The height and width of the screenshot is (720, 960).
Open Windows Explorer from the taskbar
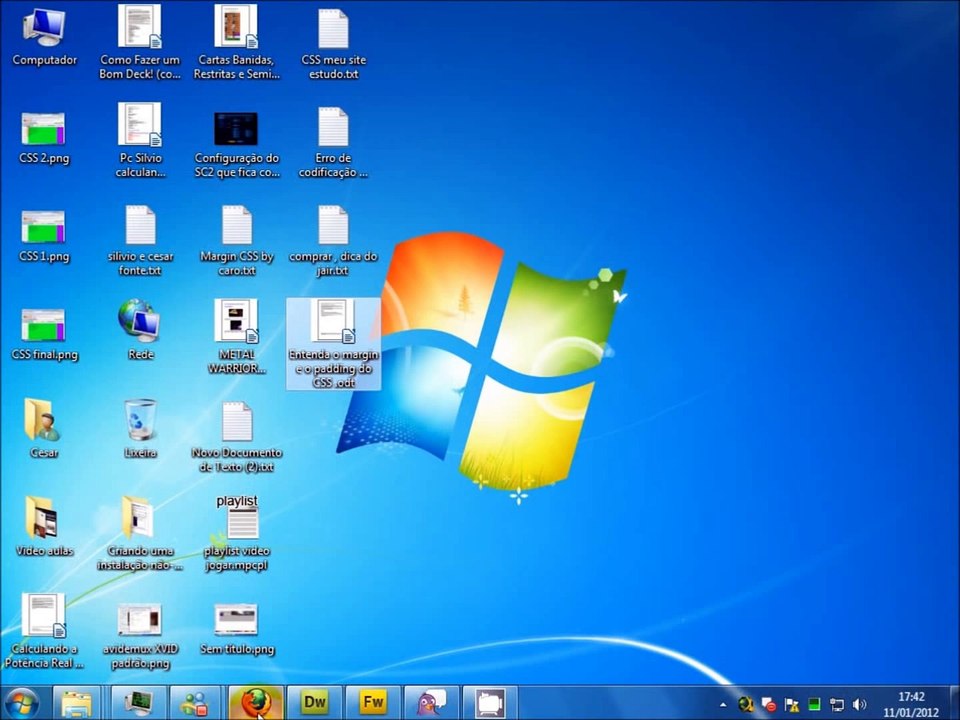click(x=77, y=703)
